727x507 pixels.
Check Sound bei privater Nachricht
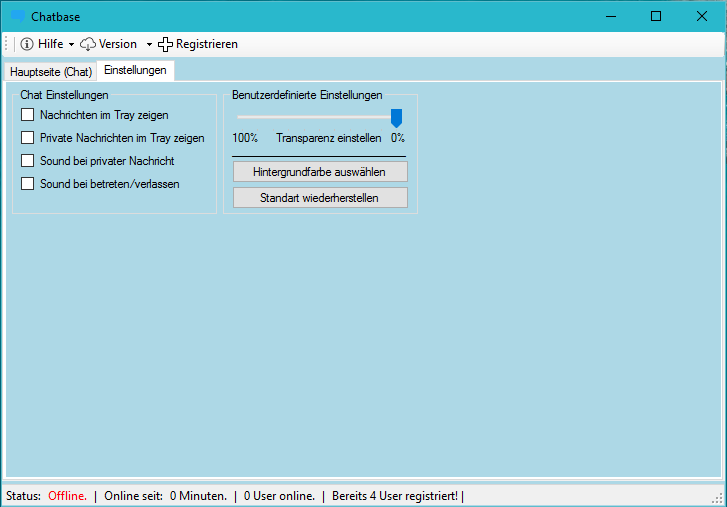tap(28, 161)
